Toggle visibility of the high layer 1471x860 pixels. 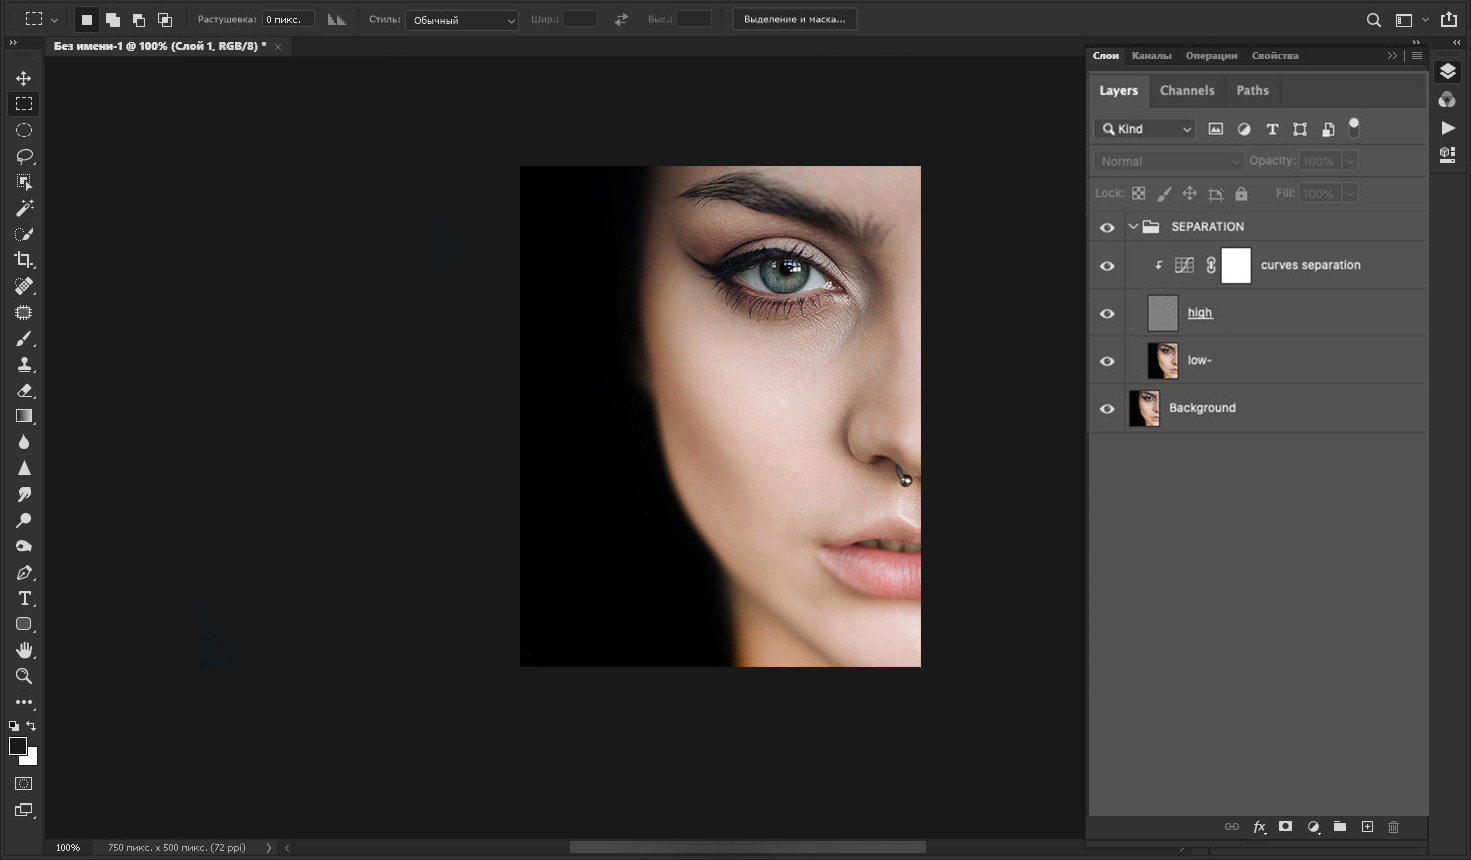pyautogui.click(x=1107, y=312)
